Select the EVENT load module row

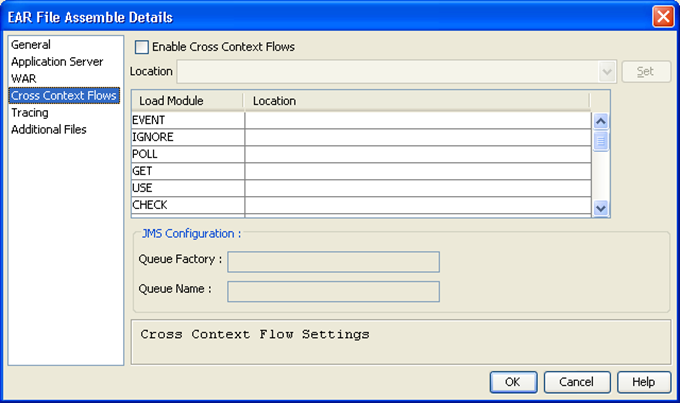coord(187,120)
